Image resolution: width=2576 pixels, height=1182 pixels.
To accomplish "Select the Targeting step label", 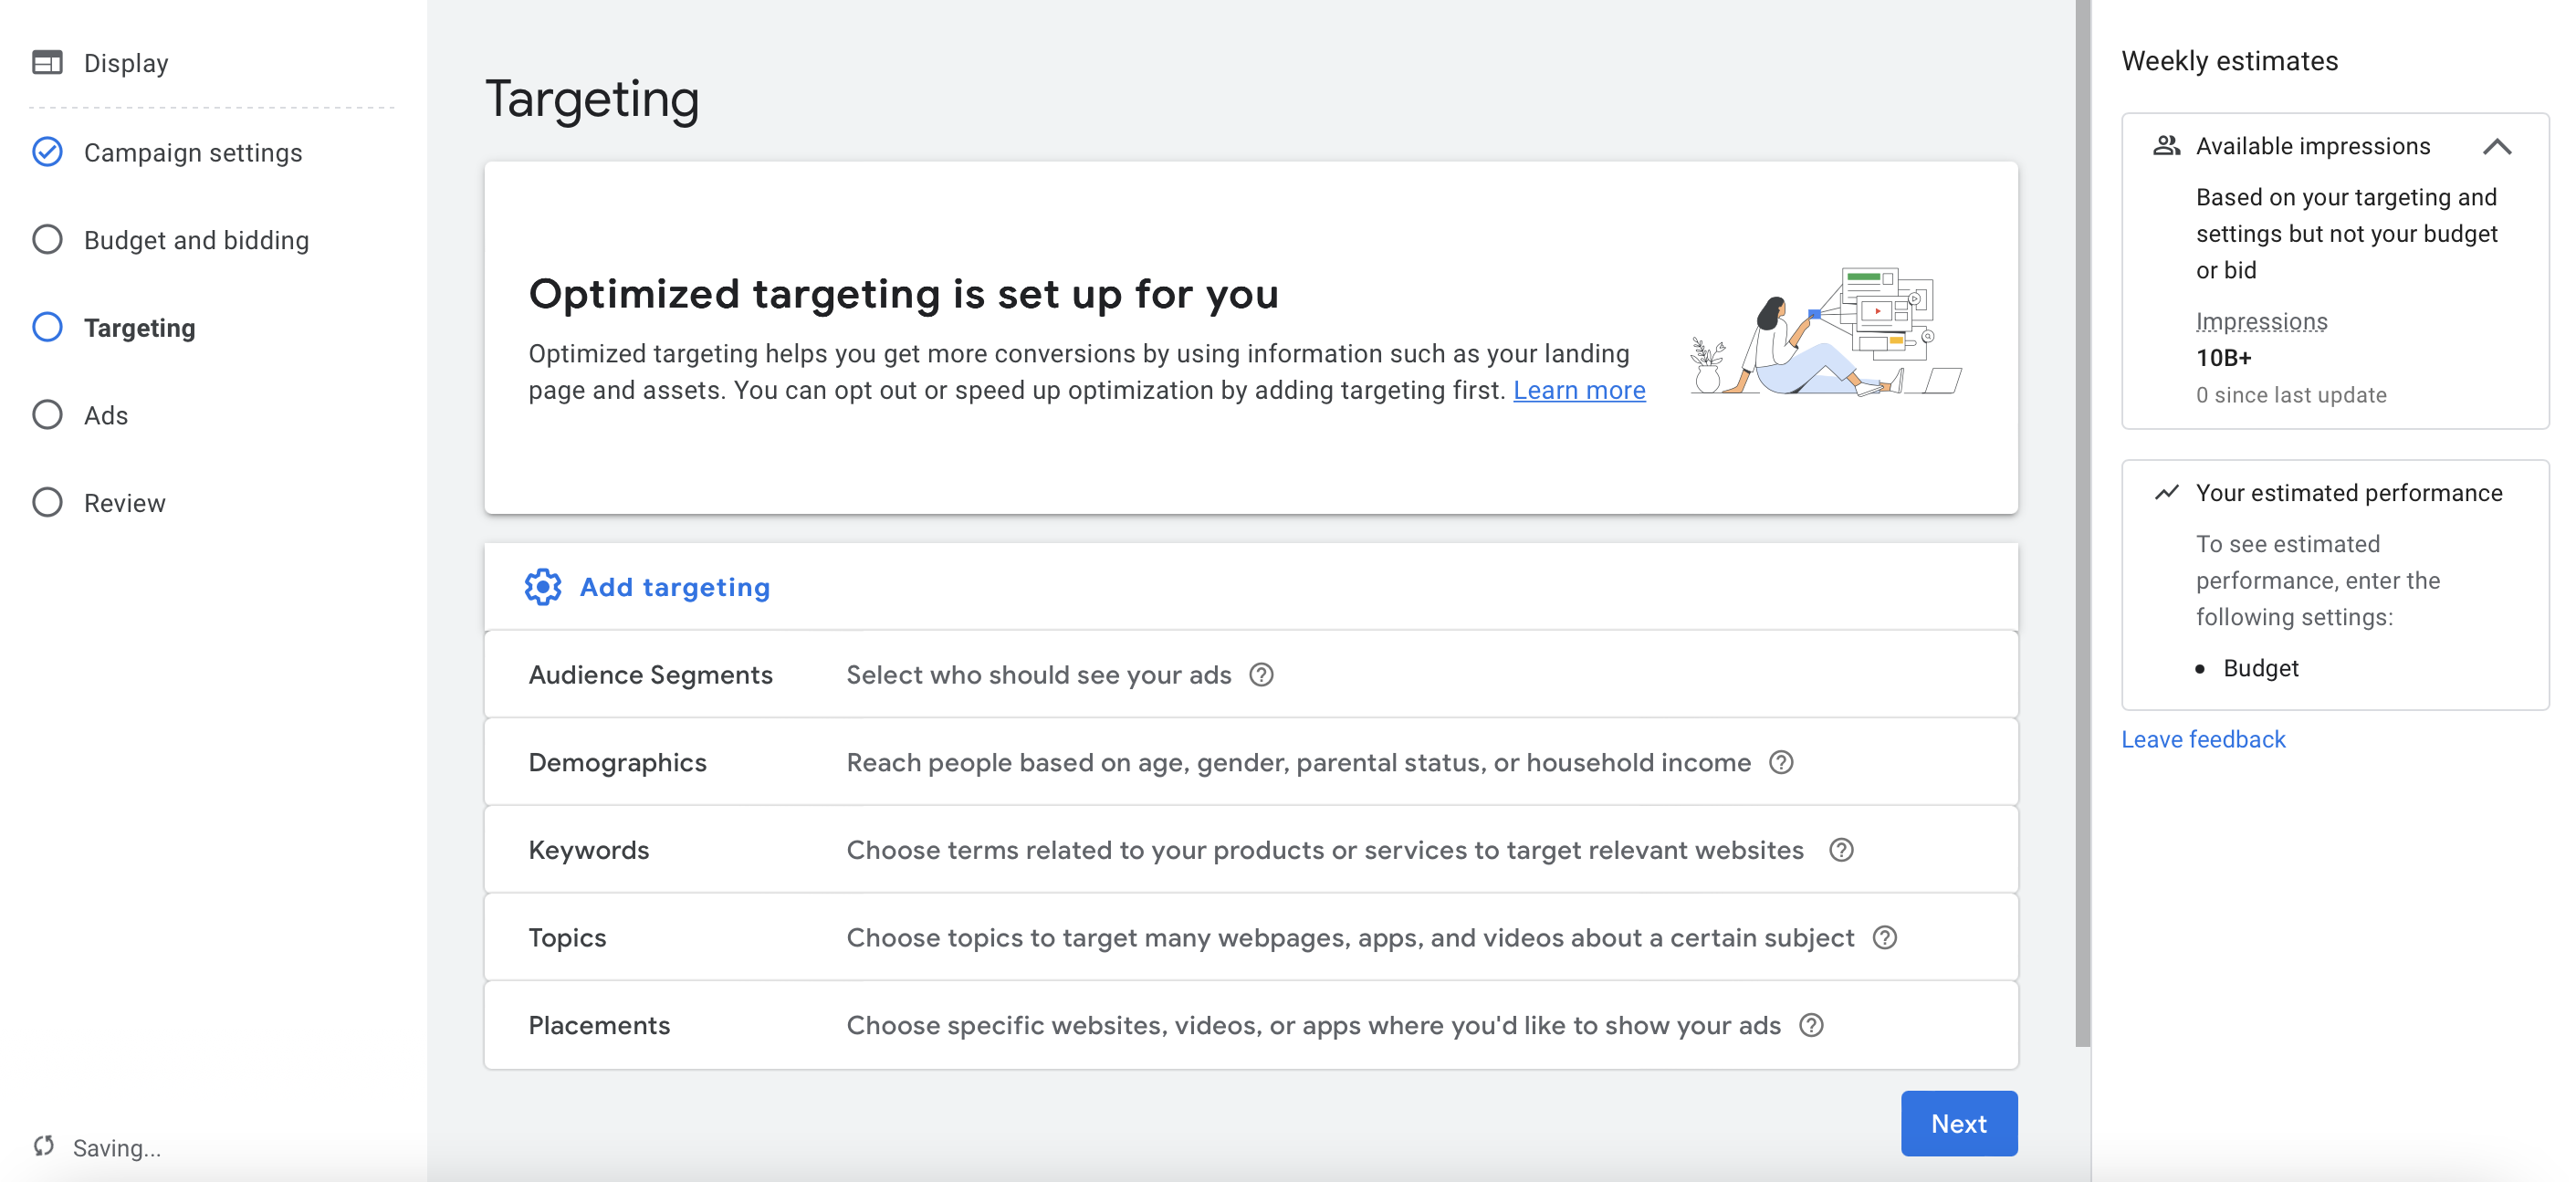I will click(140, 328).
